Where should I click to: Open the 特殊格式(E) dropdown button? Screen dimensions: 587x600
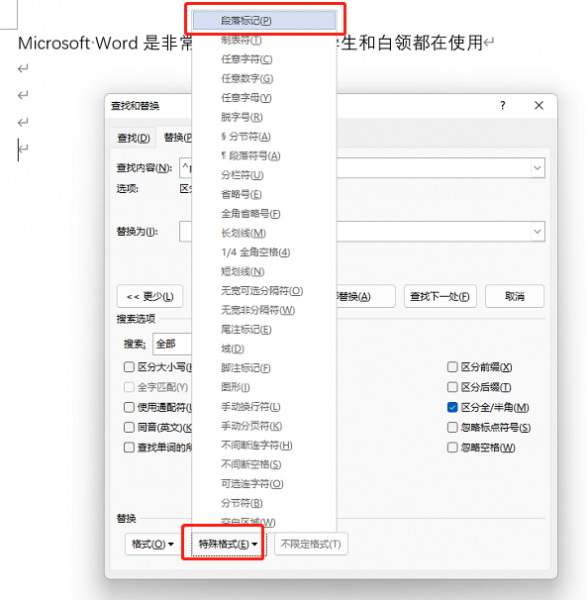pyautogui.click(x=228, y=544)
